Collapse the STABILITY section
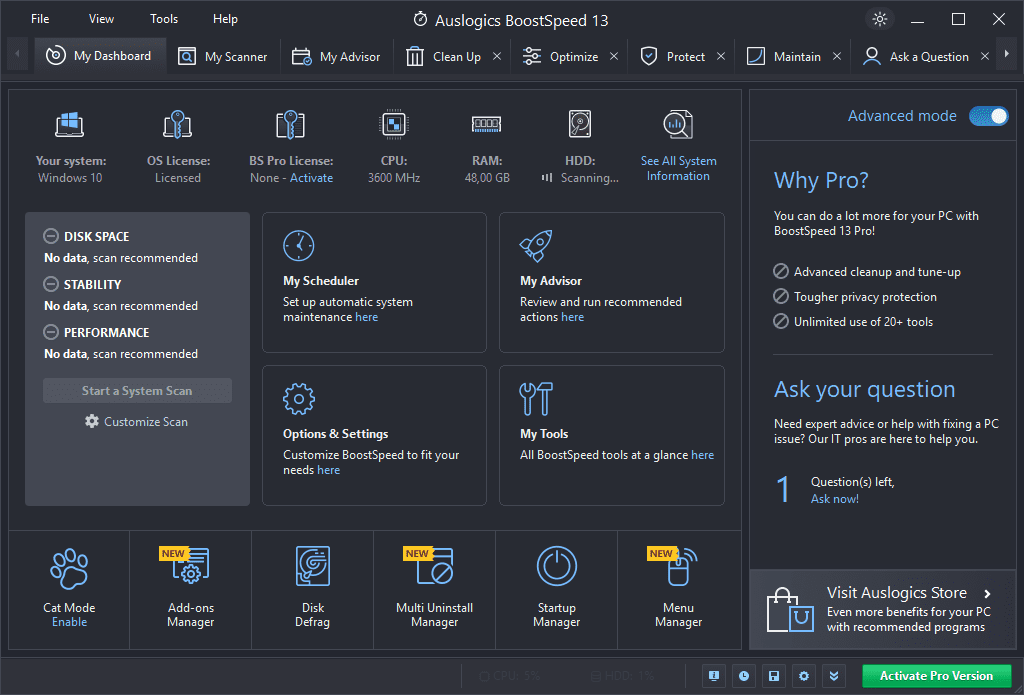Screen dimensions: 1024x695 click(51, 284)
